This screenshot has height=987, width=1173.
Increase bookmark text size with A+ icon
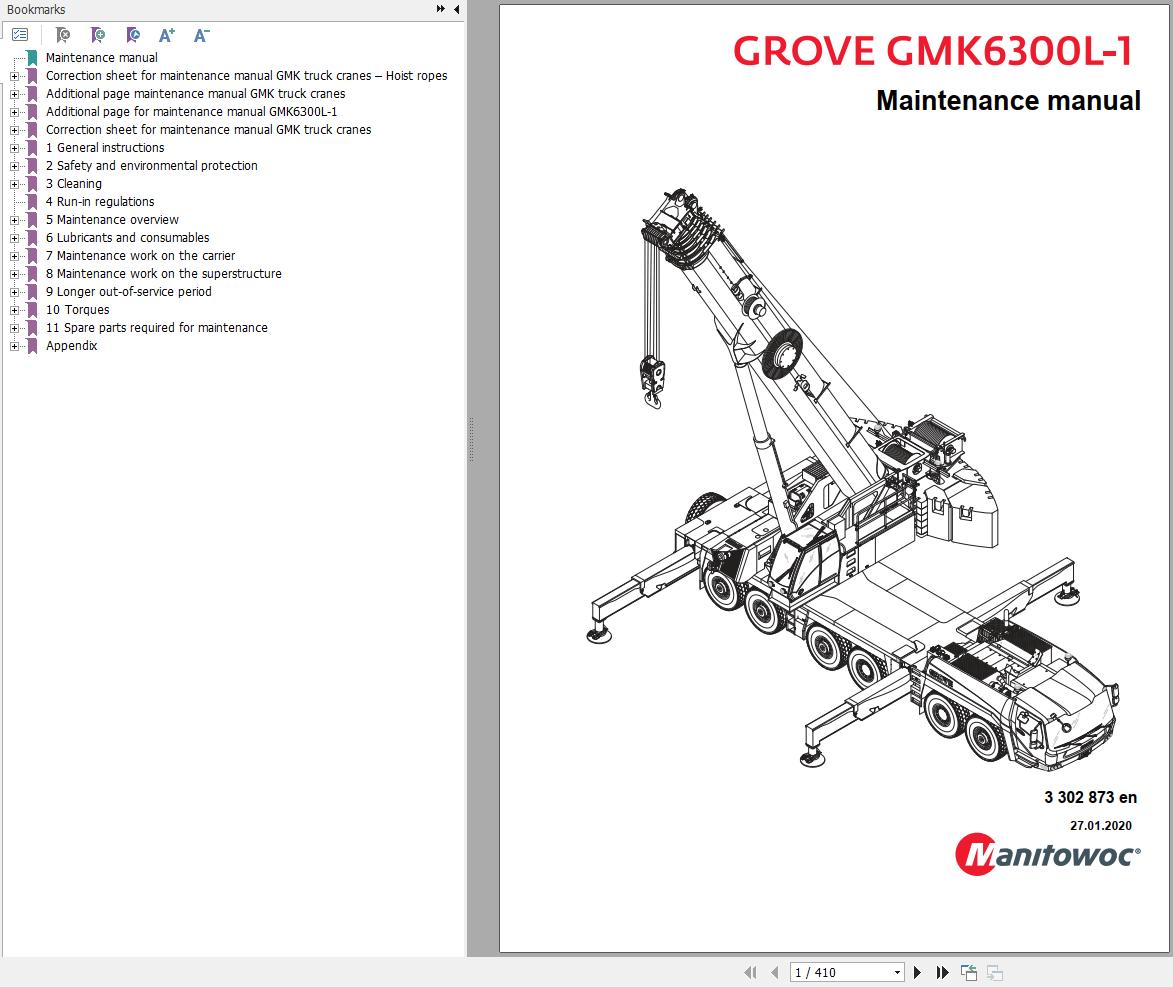tap(166, 35)
